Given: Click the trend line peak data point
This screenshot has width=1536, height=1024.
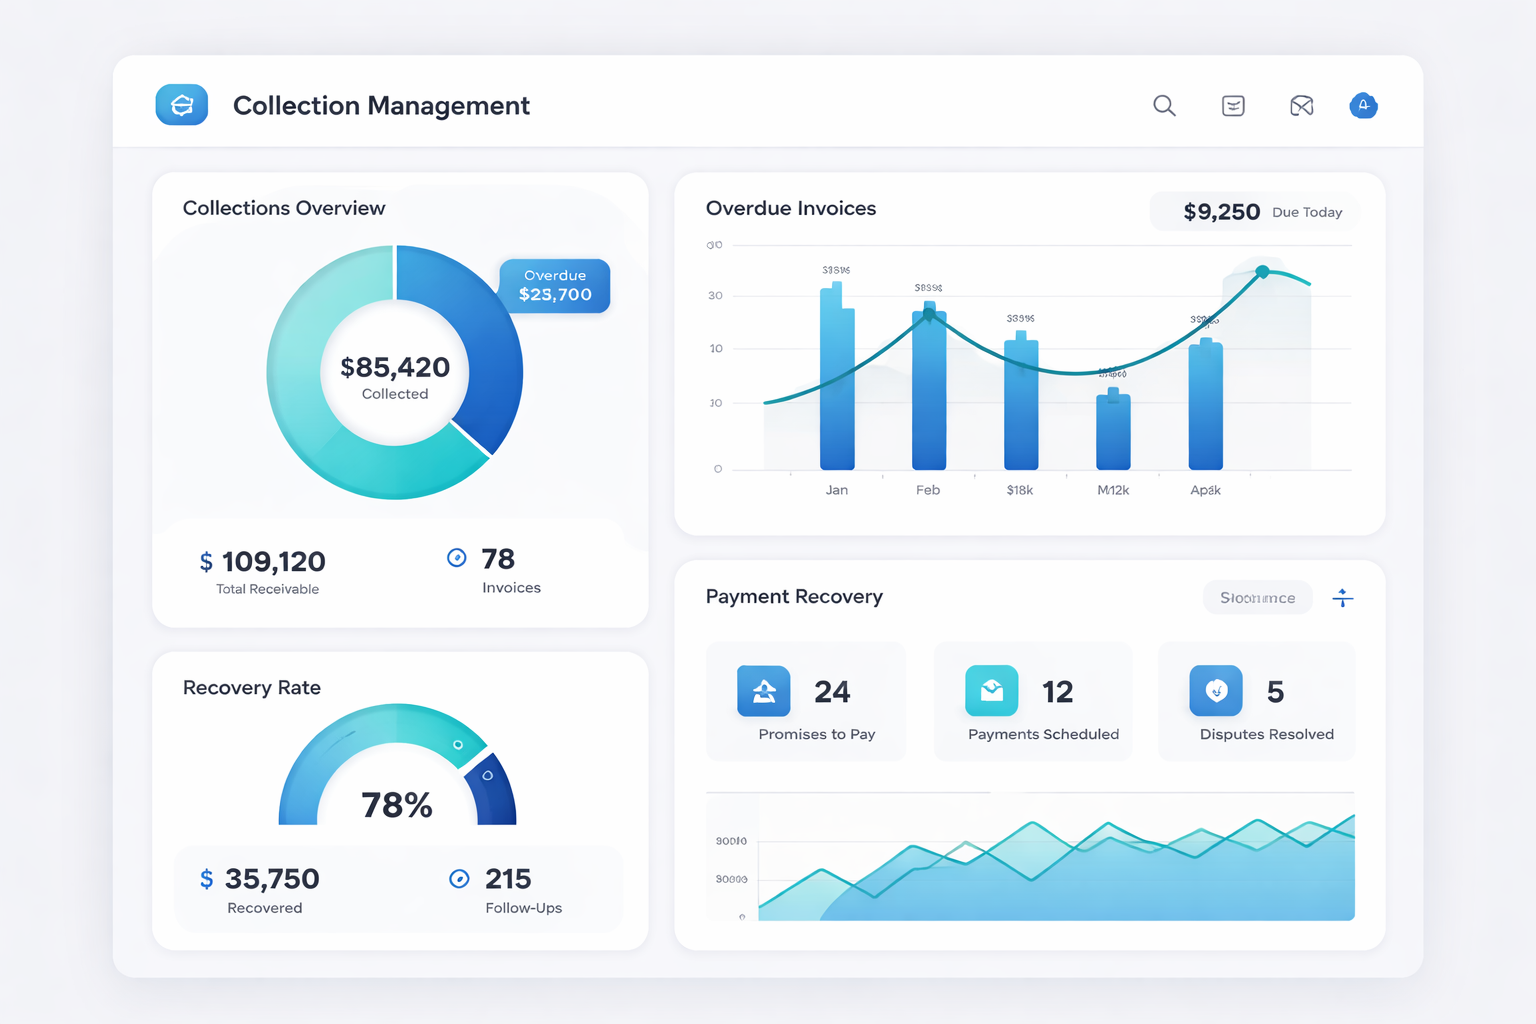Looking at the screenshot, I should tap(1262, 272).
